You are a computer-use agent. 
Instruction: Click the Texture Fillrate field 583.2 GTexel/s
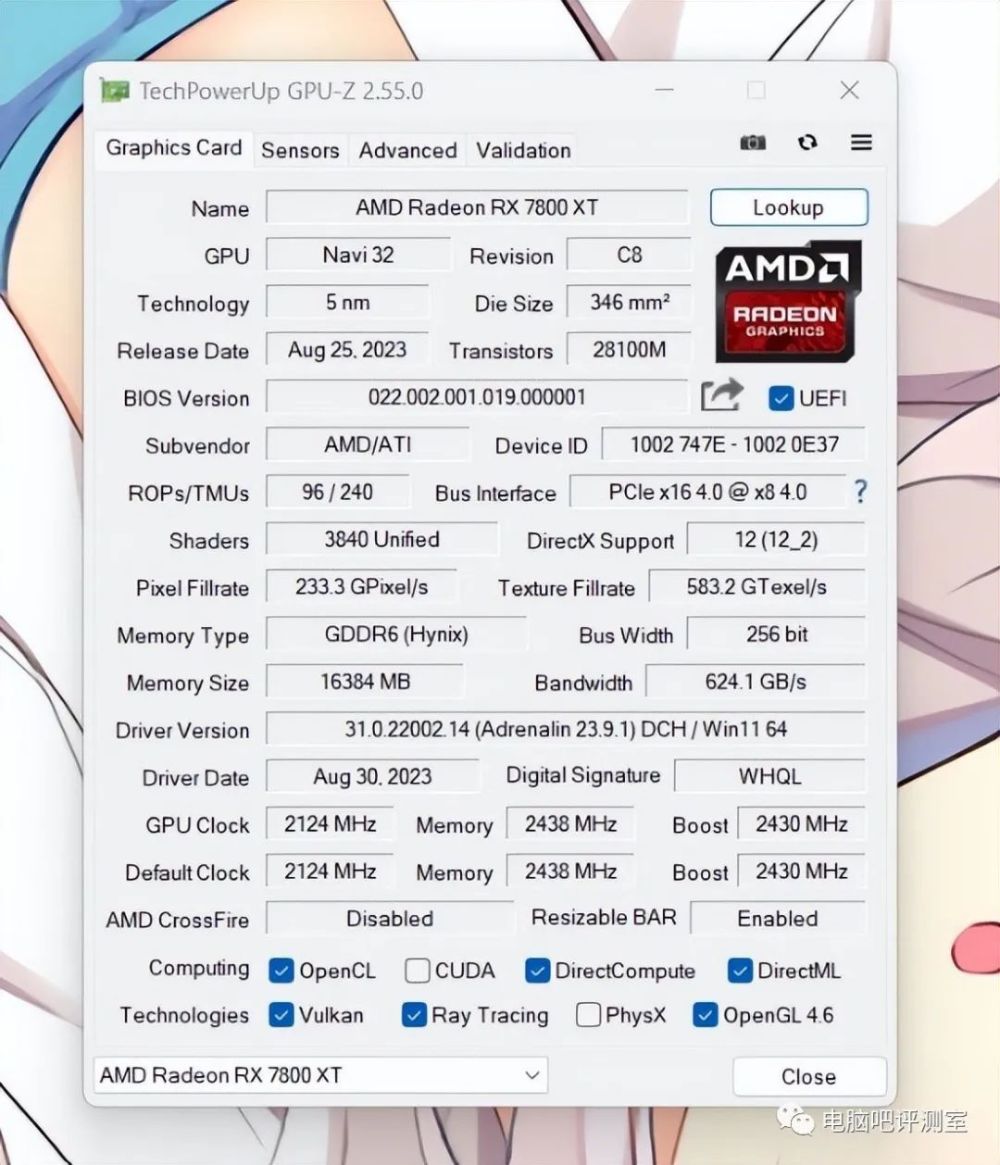point(757,587)
